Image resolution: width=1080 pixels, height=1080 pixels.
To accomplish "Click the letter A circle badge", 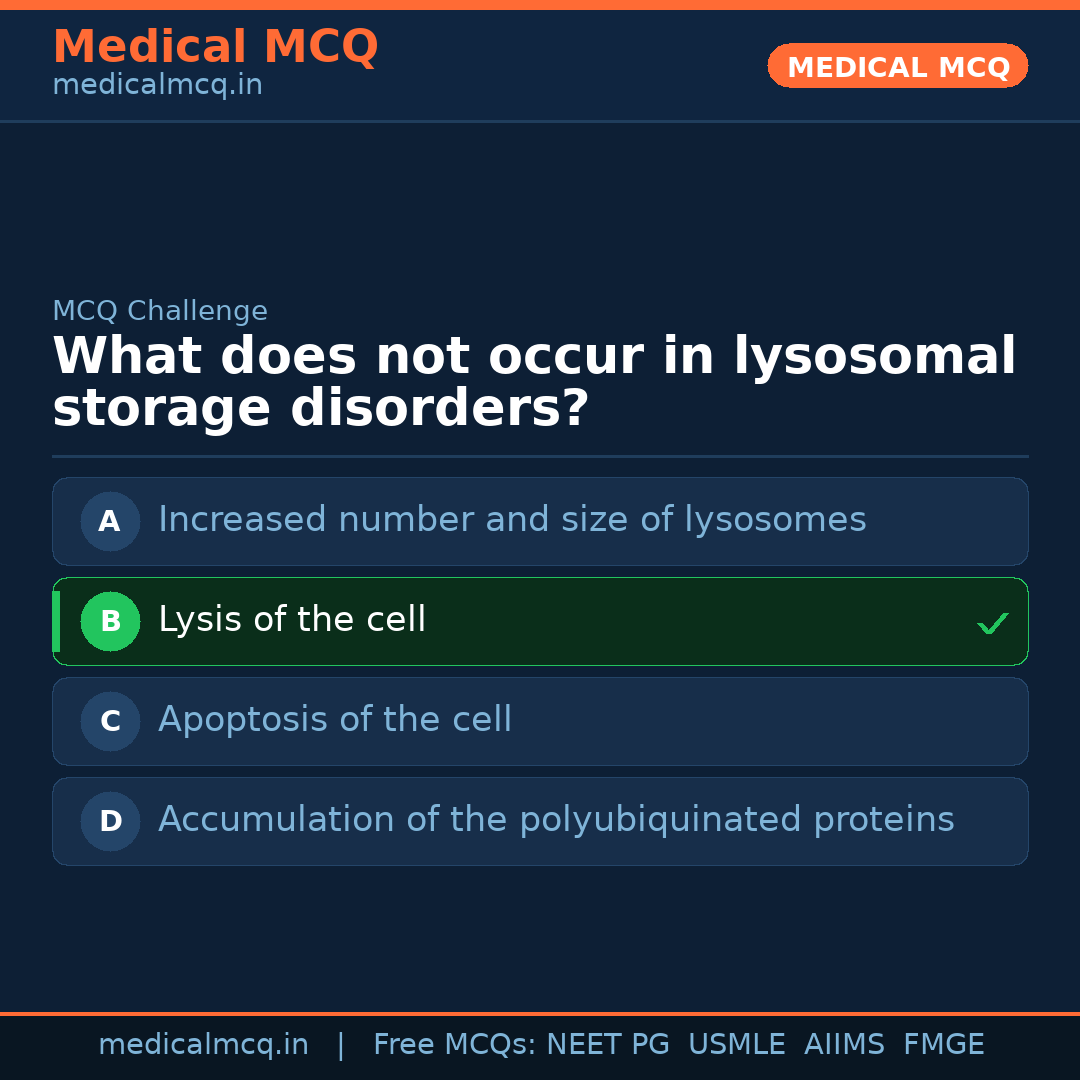I will (x=110, y=521).
